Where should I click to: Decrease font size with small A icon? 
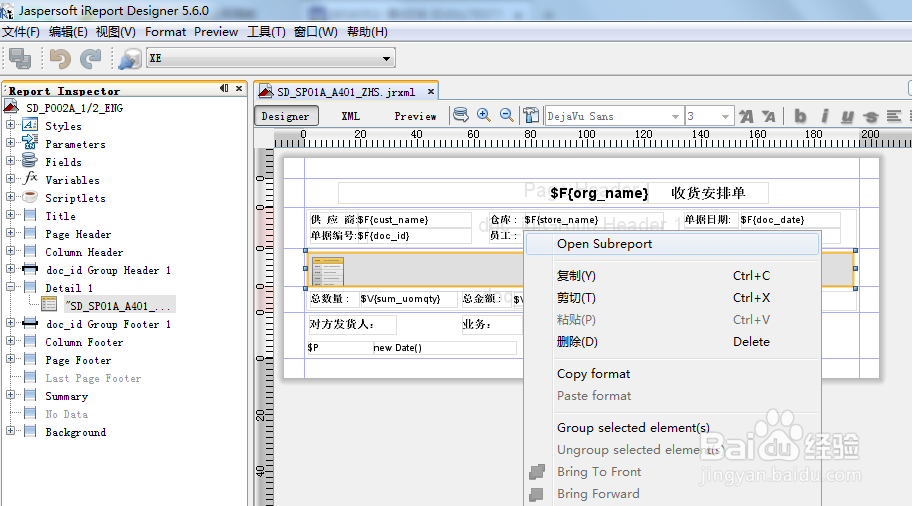point(768,116)
